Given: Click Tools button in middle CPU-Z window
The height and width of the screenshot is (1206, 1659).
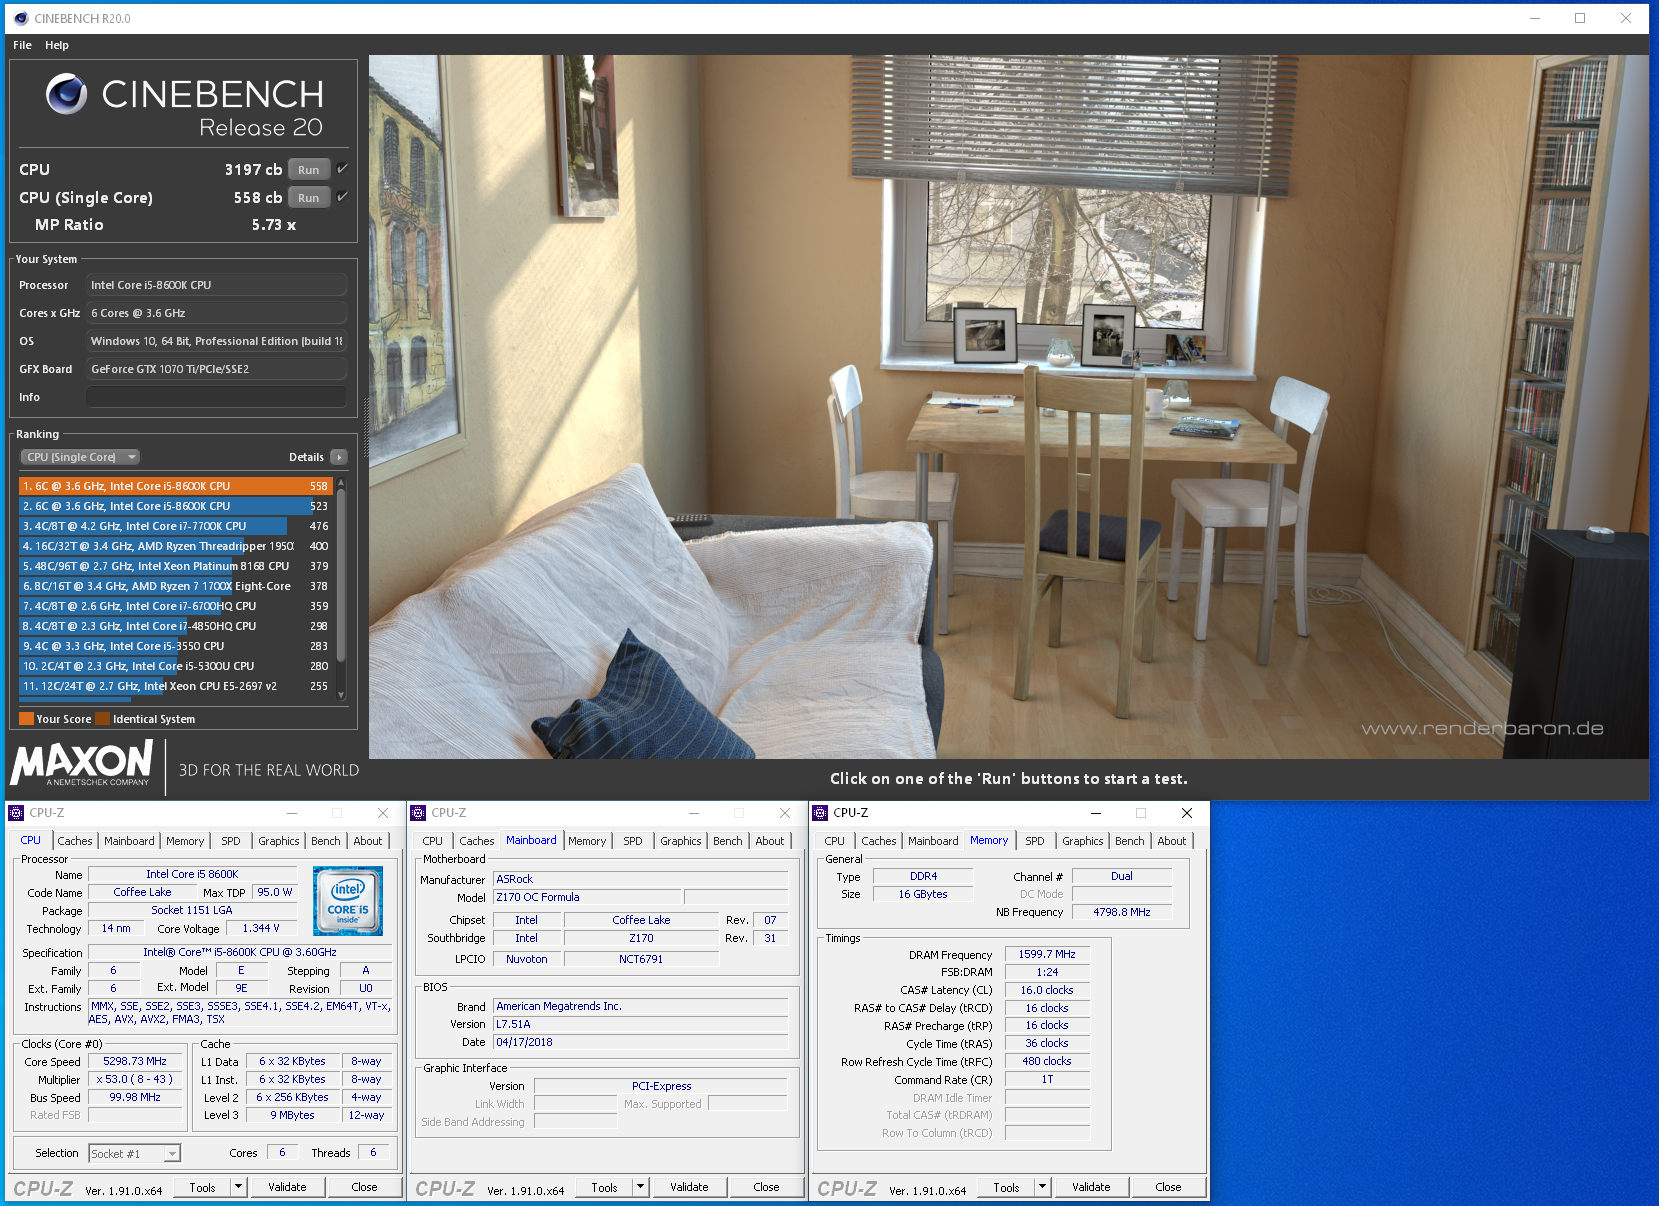Looking at the screenshot, I should click(x=605, y=1187).
